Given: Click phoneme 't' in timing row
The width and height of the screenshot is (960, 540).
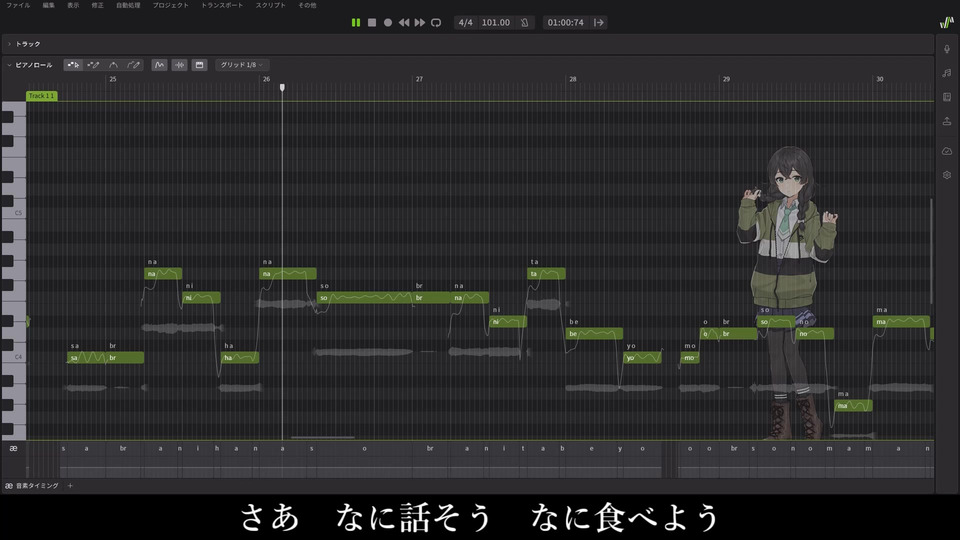Looking at the screenshot, I should (523, 449).
